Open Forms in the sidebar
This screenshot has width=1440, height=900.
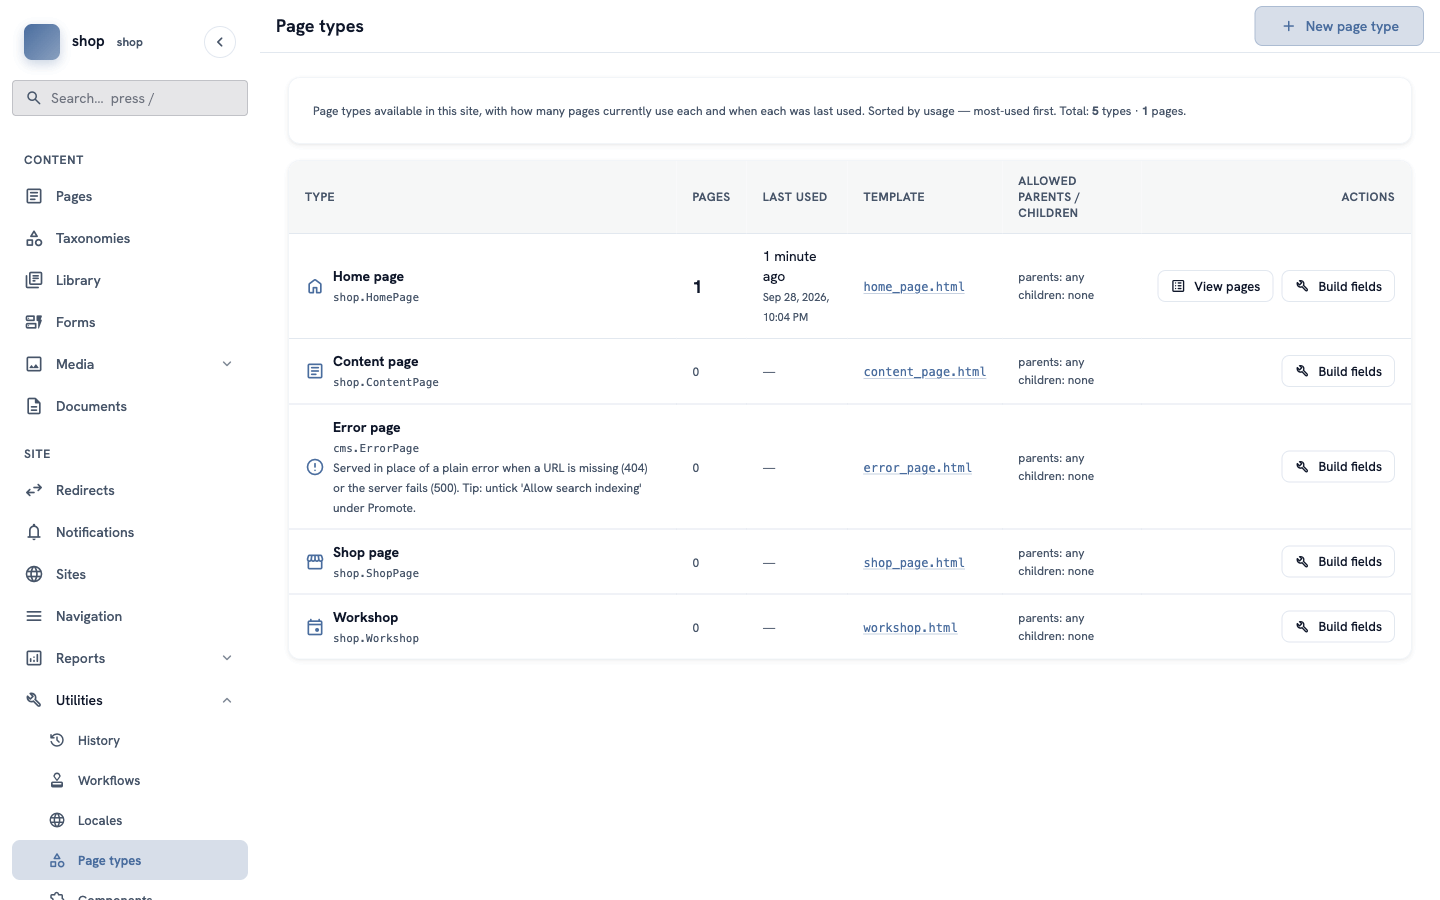[130, 322]
